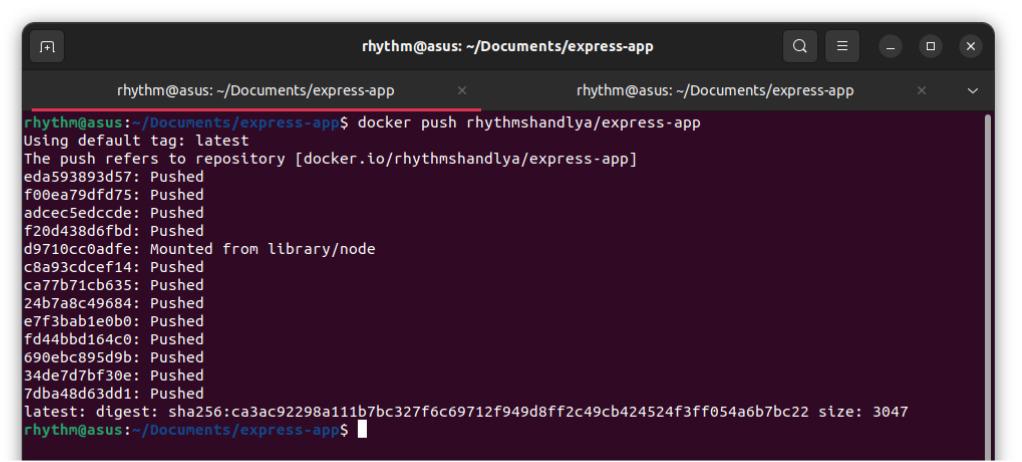Viewport: 1022px width, 462px height.
Task: Click the docker push command text
Action: click(529, 123)
